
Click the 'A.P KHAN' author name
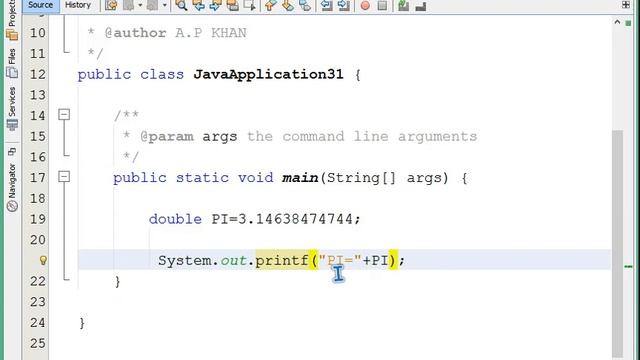tap(211, 33)
